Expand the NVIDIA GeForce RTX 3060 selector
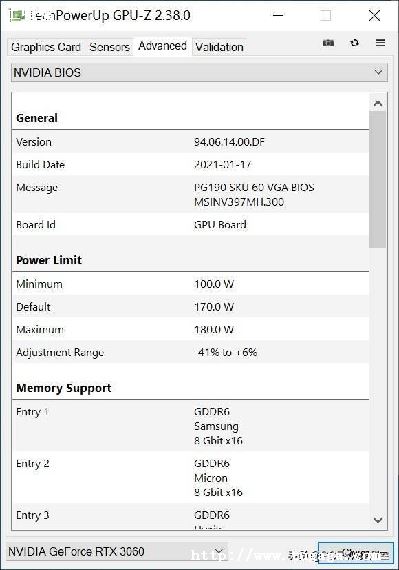The image size is (399, 570). (116, 551)
